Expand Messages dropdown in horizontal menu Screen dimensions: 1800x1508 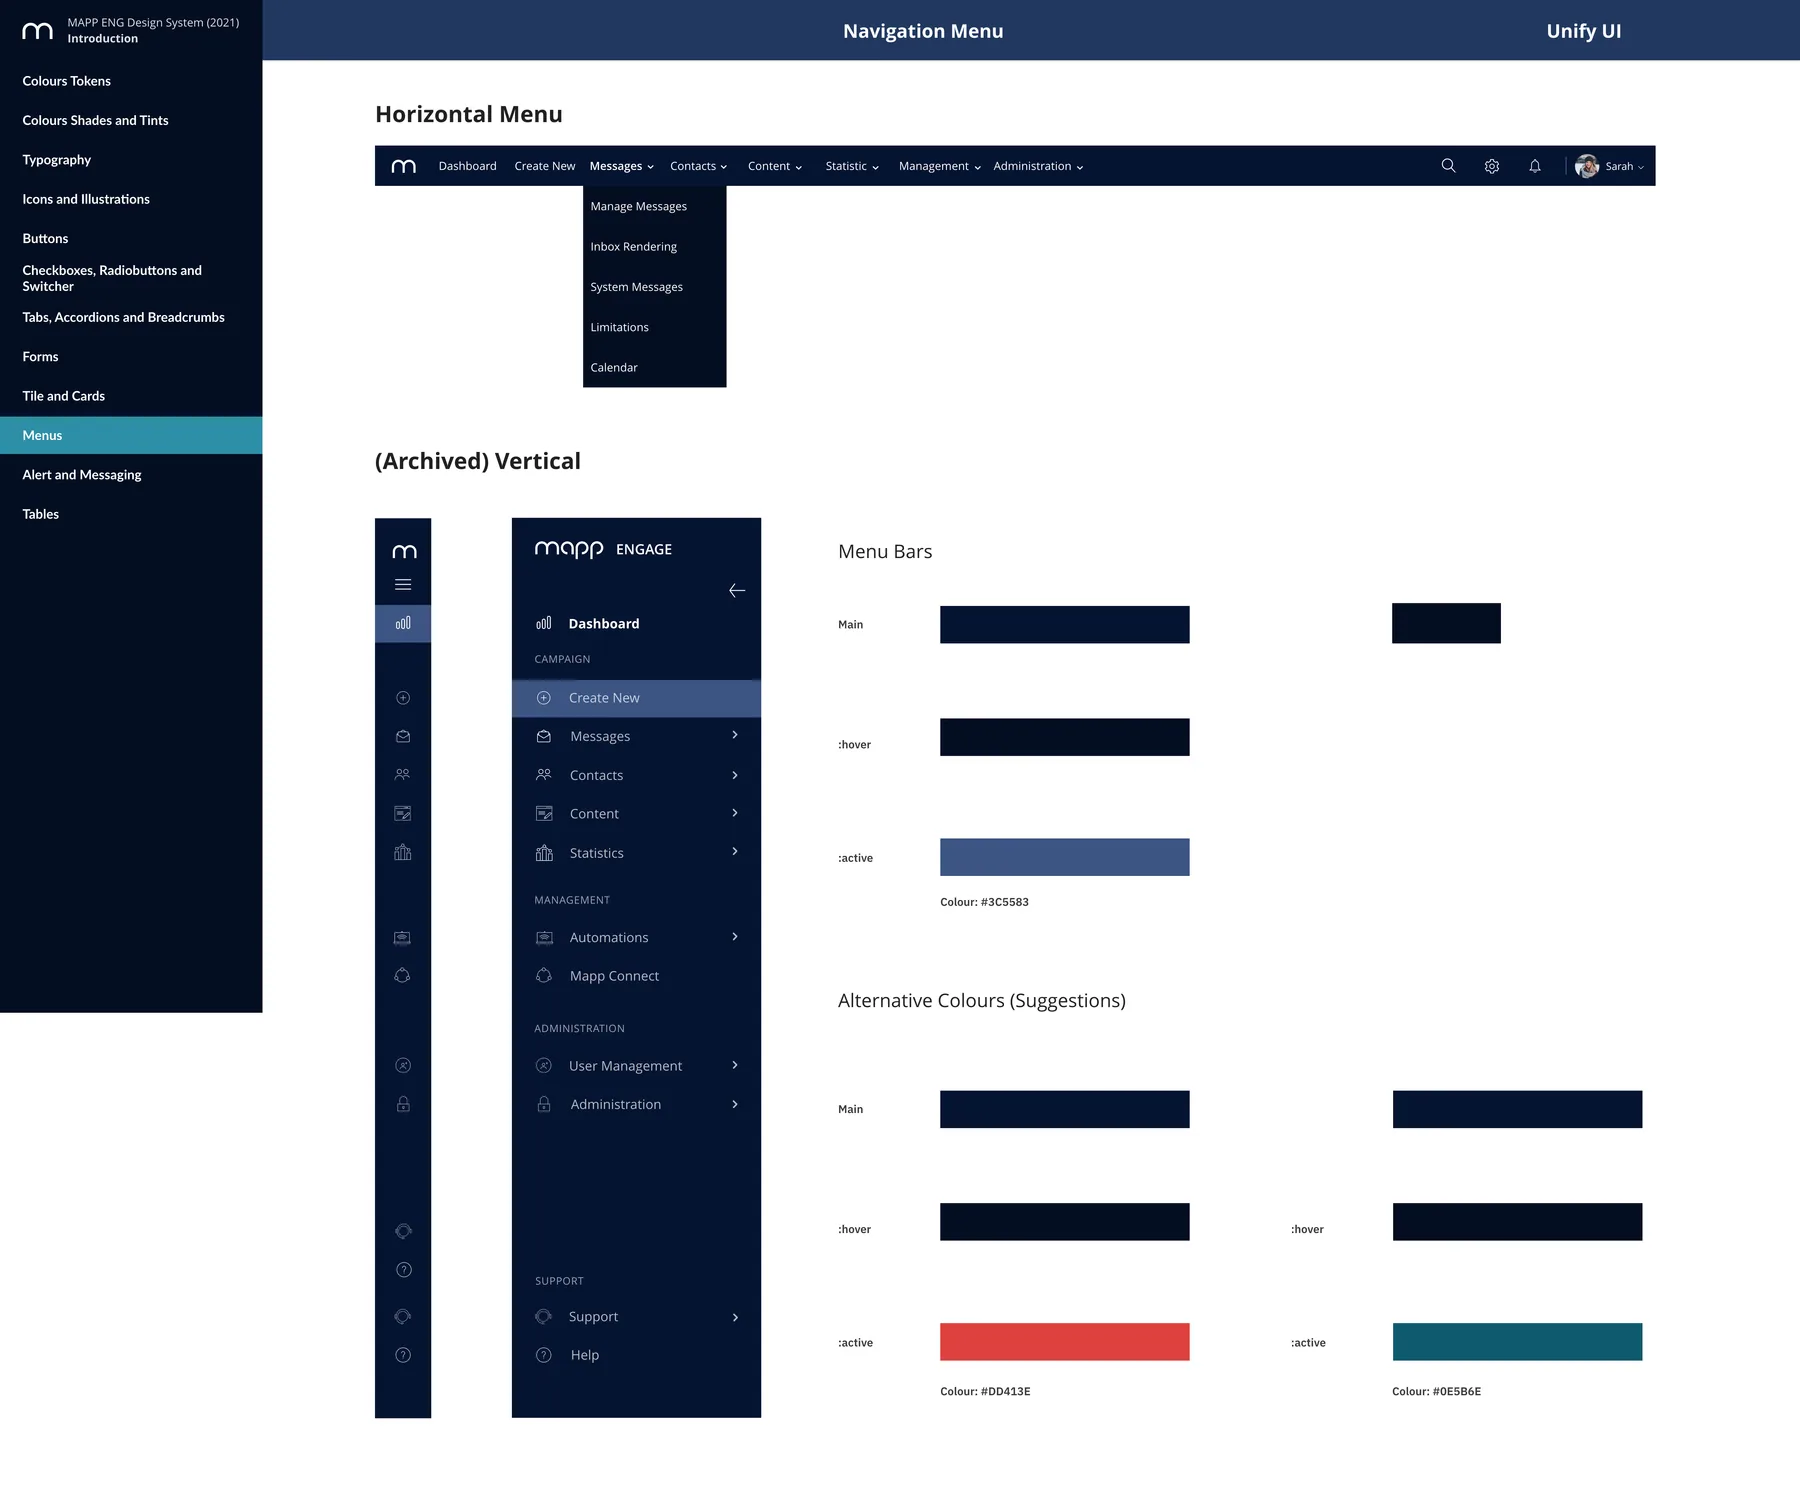coord(622,166)
